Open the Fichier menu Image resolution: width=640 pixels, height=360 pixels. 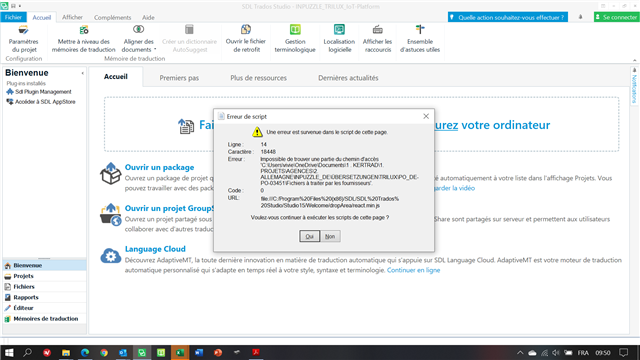(13, 17)
